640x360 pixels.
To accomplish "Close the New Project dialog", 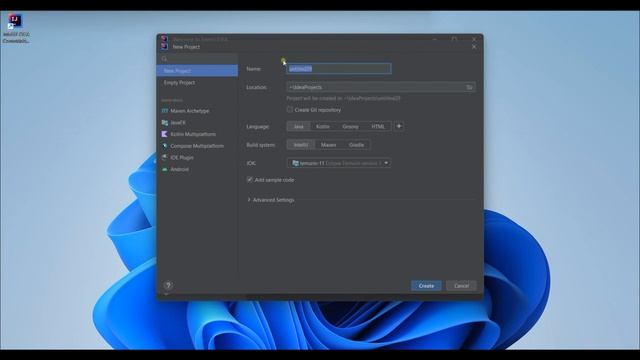I will click(474, 47).
